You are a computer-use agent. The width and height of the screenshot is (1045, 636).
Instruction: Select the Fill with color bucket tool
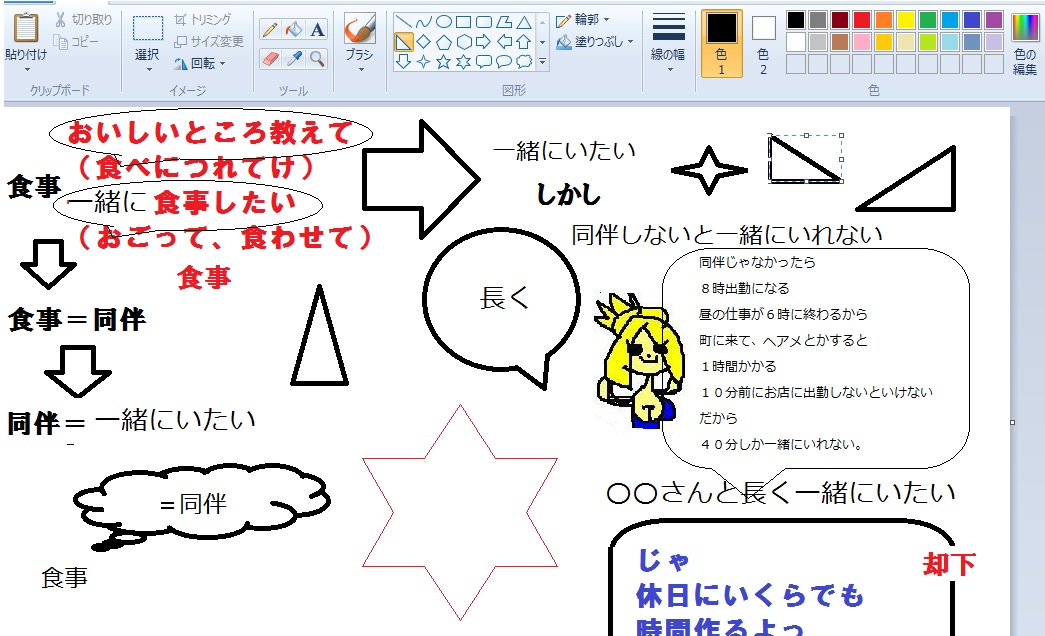click(x=293, y=29)
